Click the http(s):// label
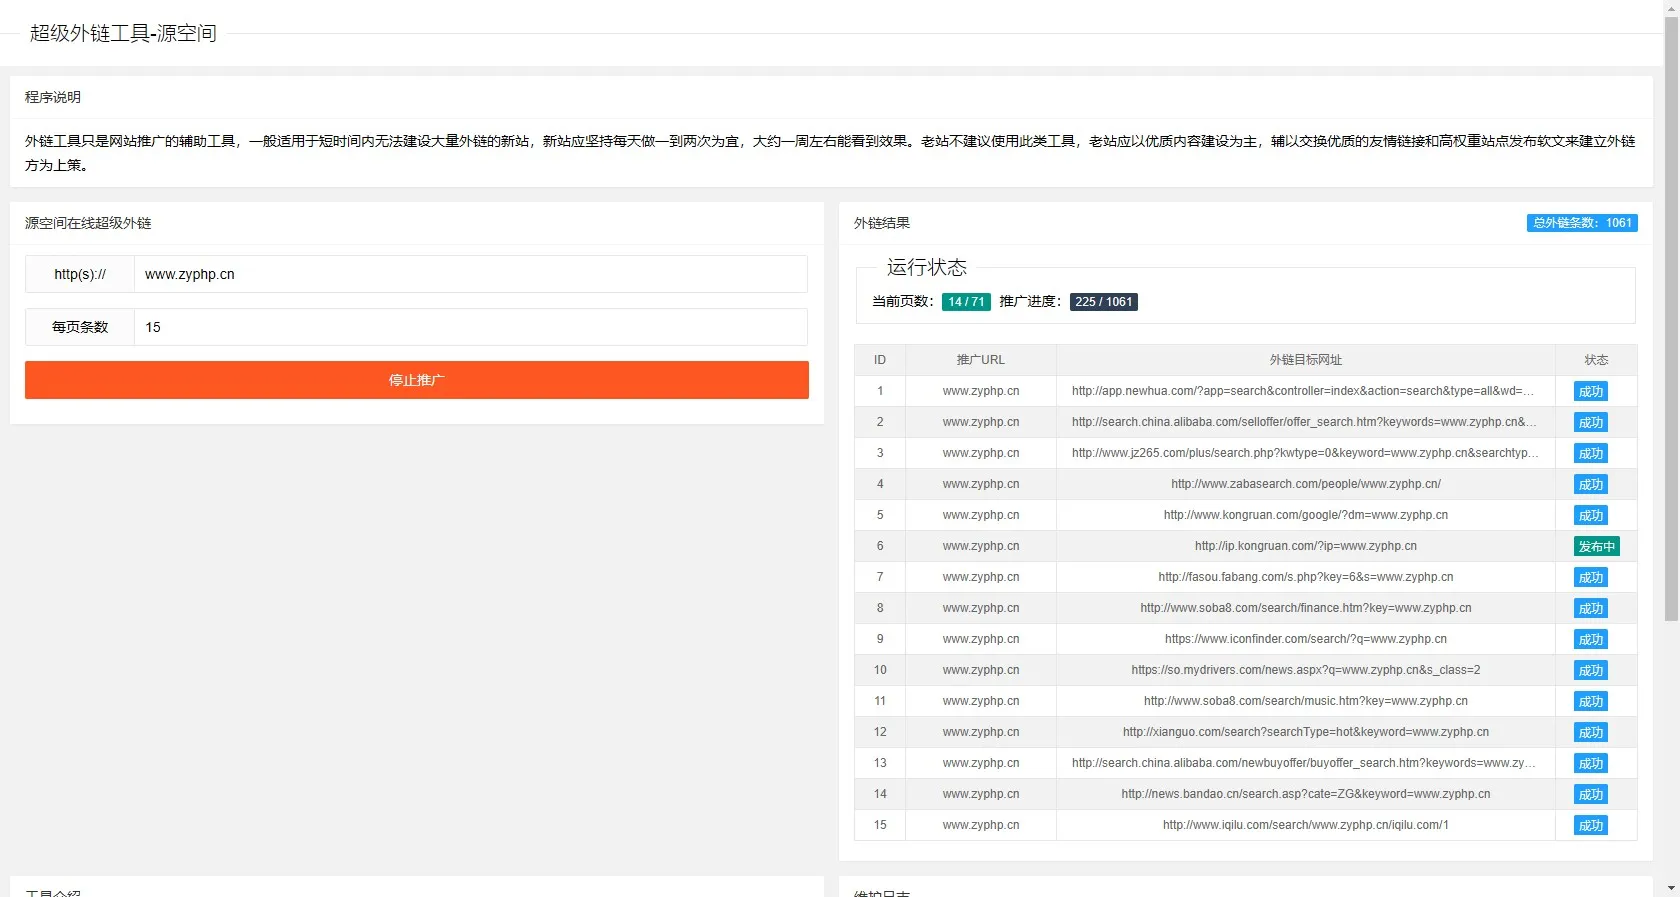Viewport: 1680px width, 897px height. pyautogui.click(x=80, y=274)
